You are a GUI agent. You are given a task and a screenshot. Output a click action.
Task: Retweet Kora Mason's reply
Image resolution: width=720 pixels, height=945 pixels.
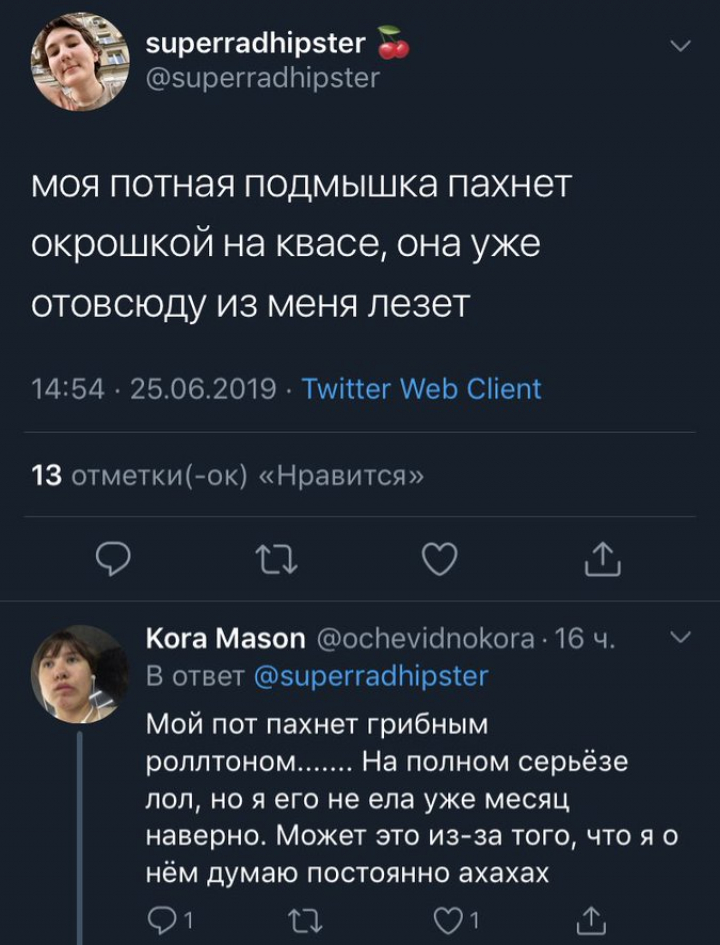tap(298, 920)
